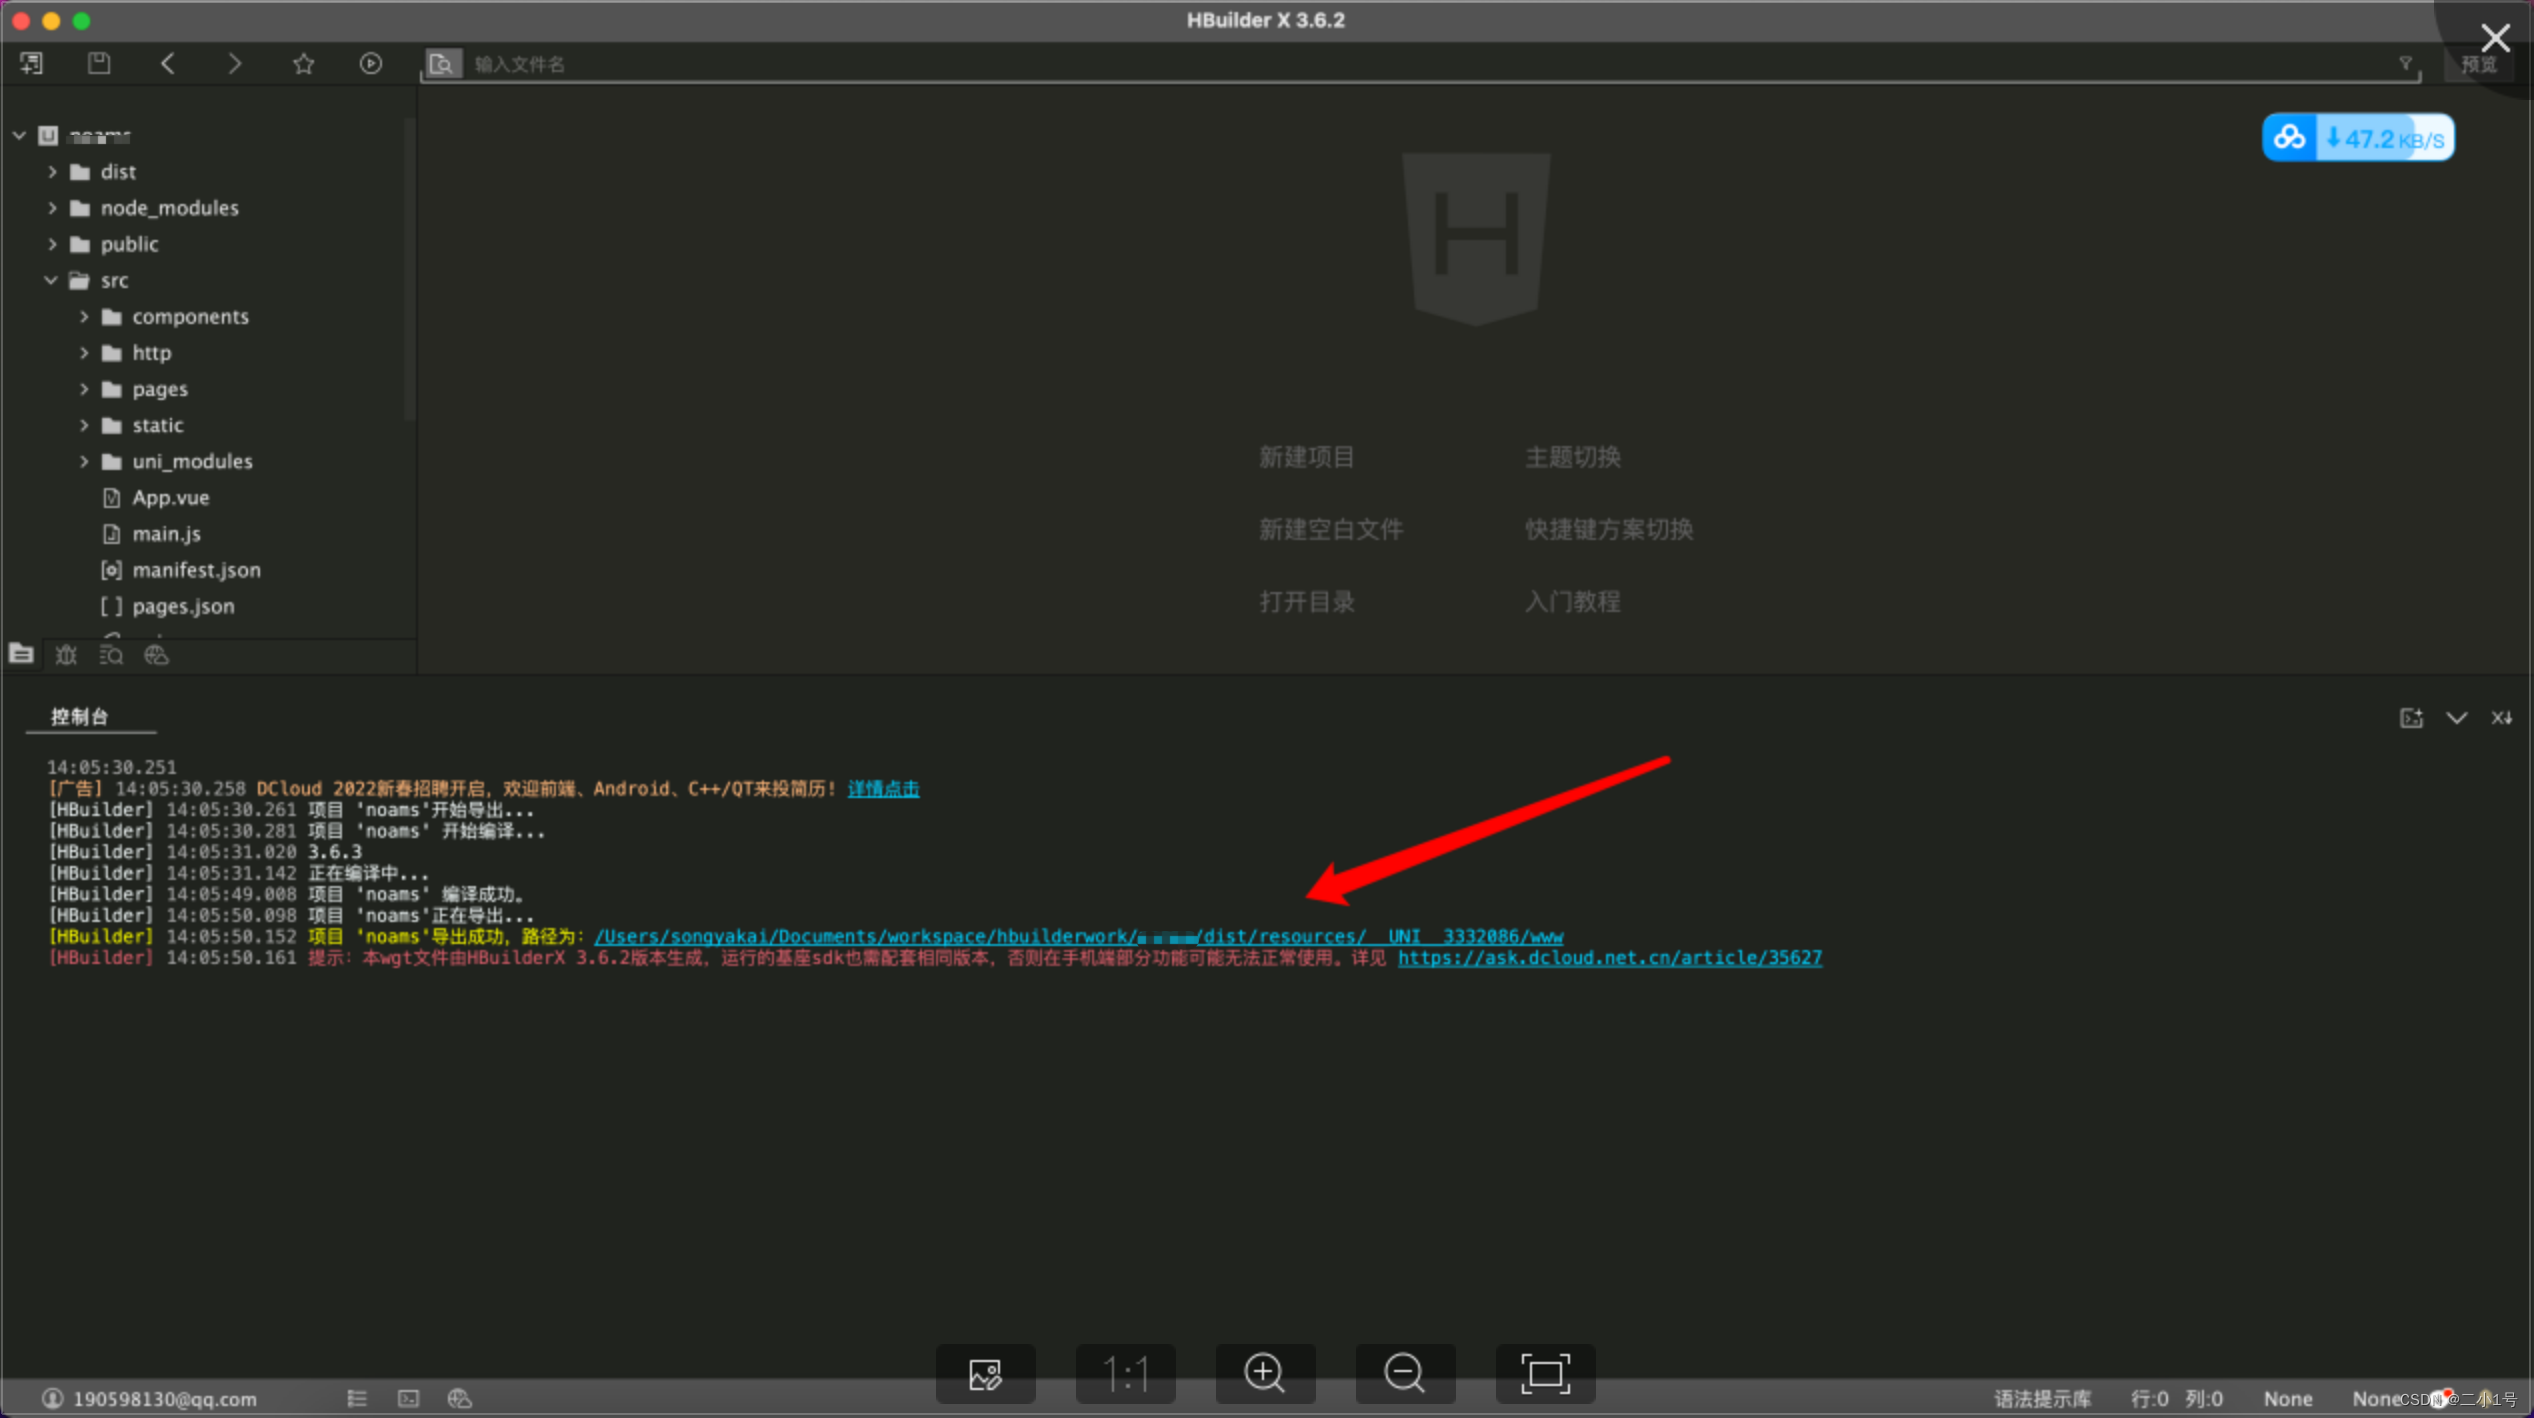
Task: Go back with the left arrow icon
Action: point(167,64)
